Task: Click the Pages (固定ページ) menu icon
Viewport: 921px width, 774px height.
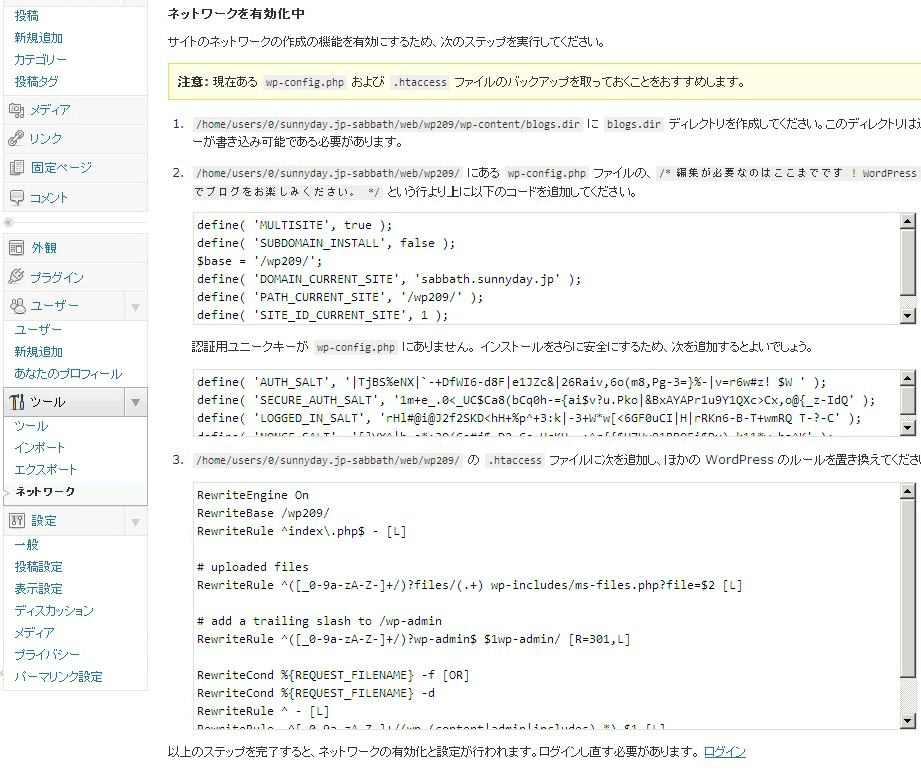Action: click(x=16, y=168)
